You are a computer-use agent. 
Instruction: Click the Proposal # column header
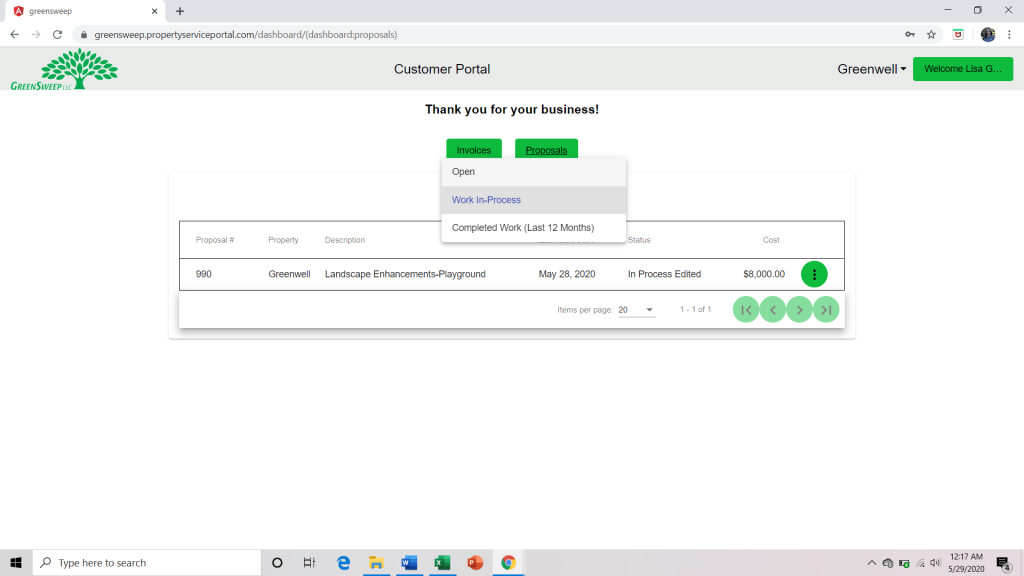pyautogui.click(x=215, y=240)
